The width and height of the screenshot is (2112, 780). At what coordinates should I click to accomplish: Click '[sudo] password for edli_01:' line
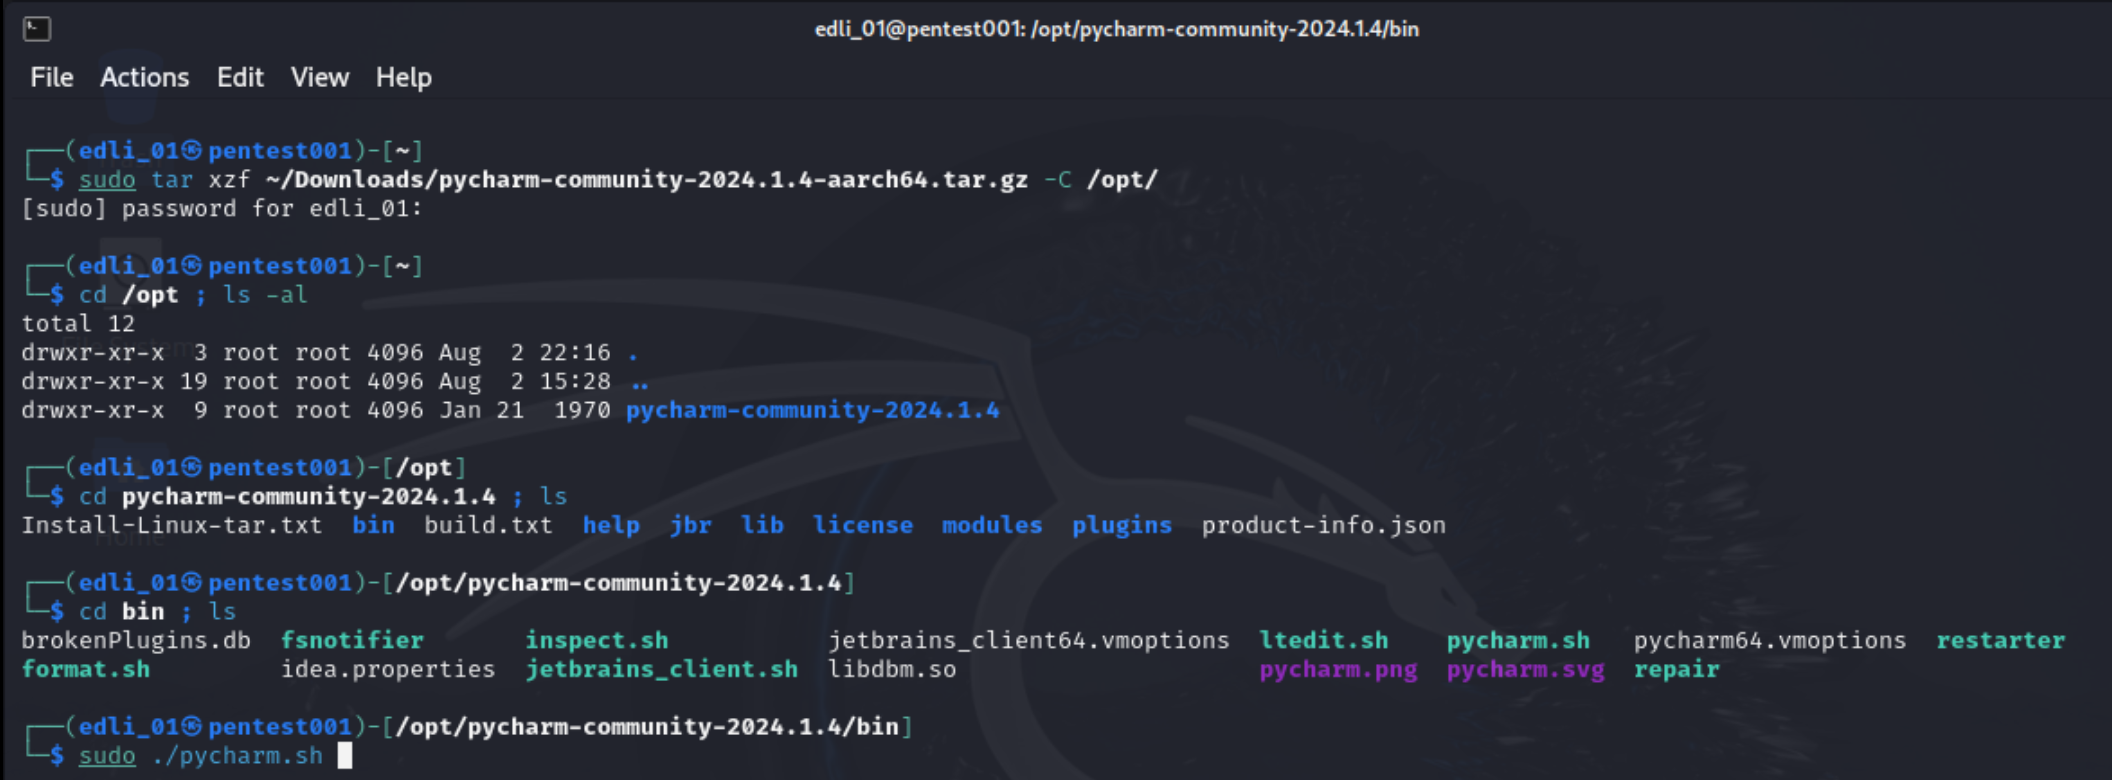(222, 209)
